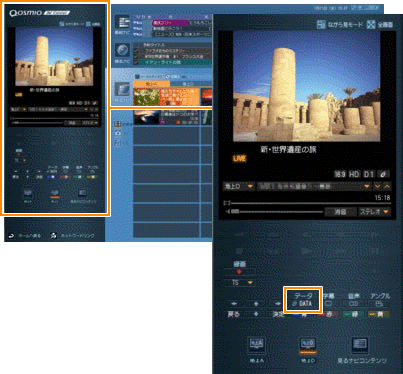The image size is (403, 374).
Task: Click the link icon next to D1
Action: 383,174
